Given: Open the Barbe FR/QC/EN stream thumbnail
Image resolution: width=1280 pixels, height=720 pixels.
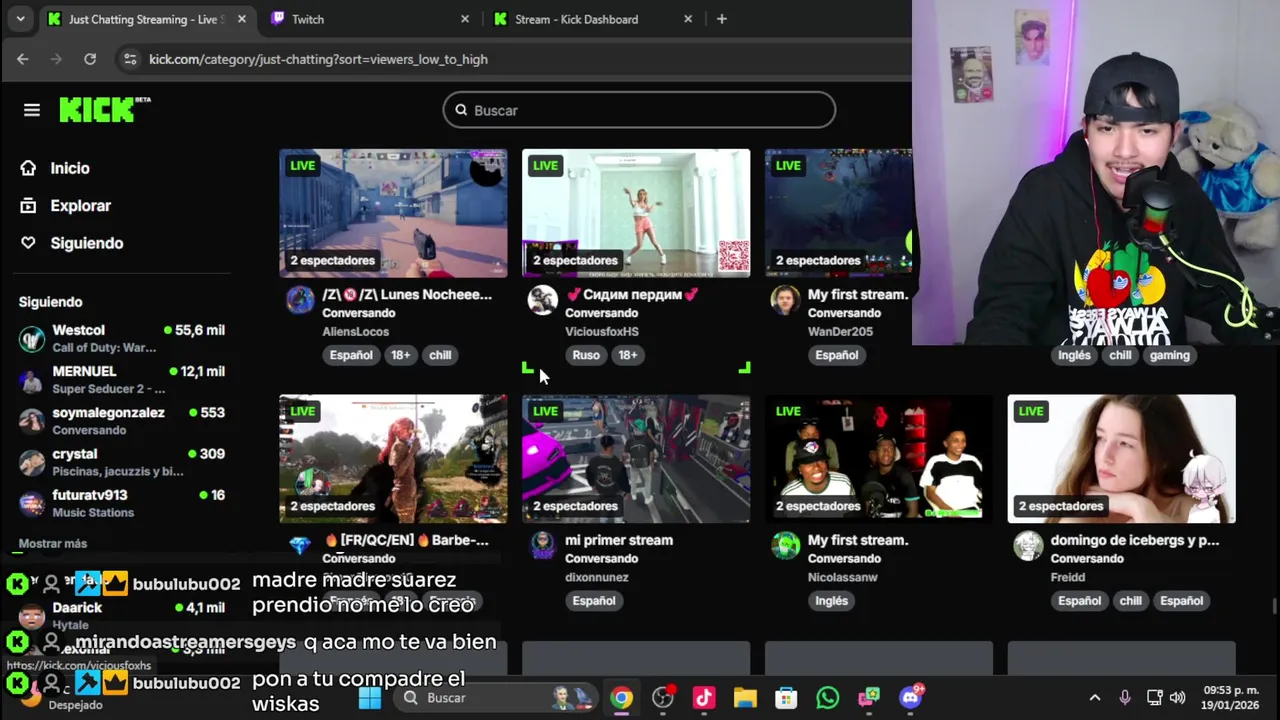Looking at the screenshot, I should click(x=393, y=458).
